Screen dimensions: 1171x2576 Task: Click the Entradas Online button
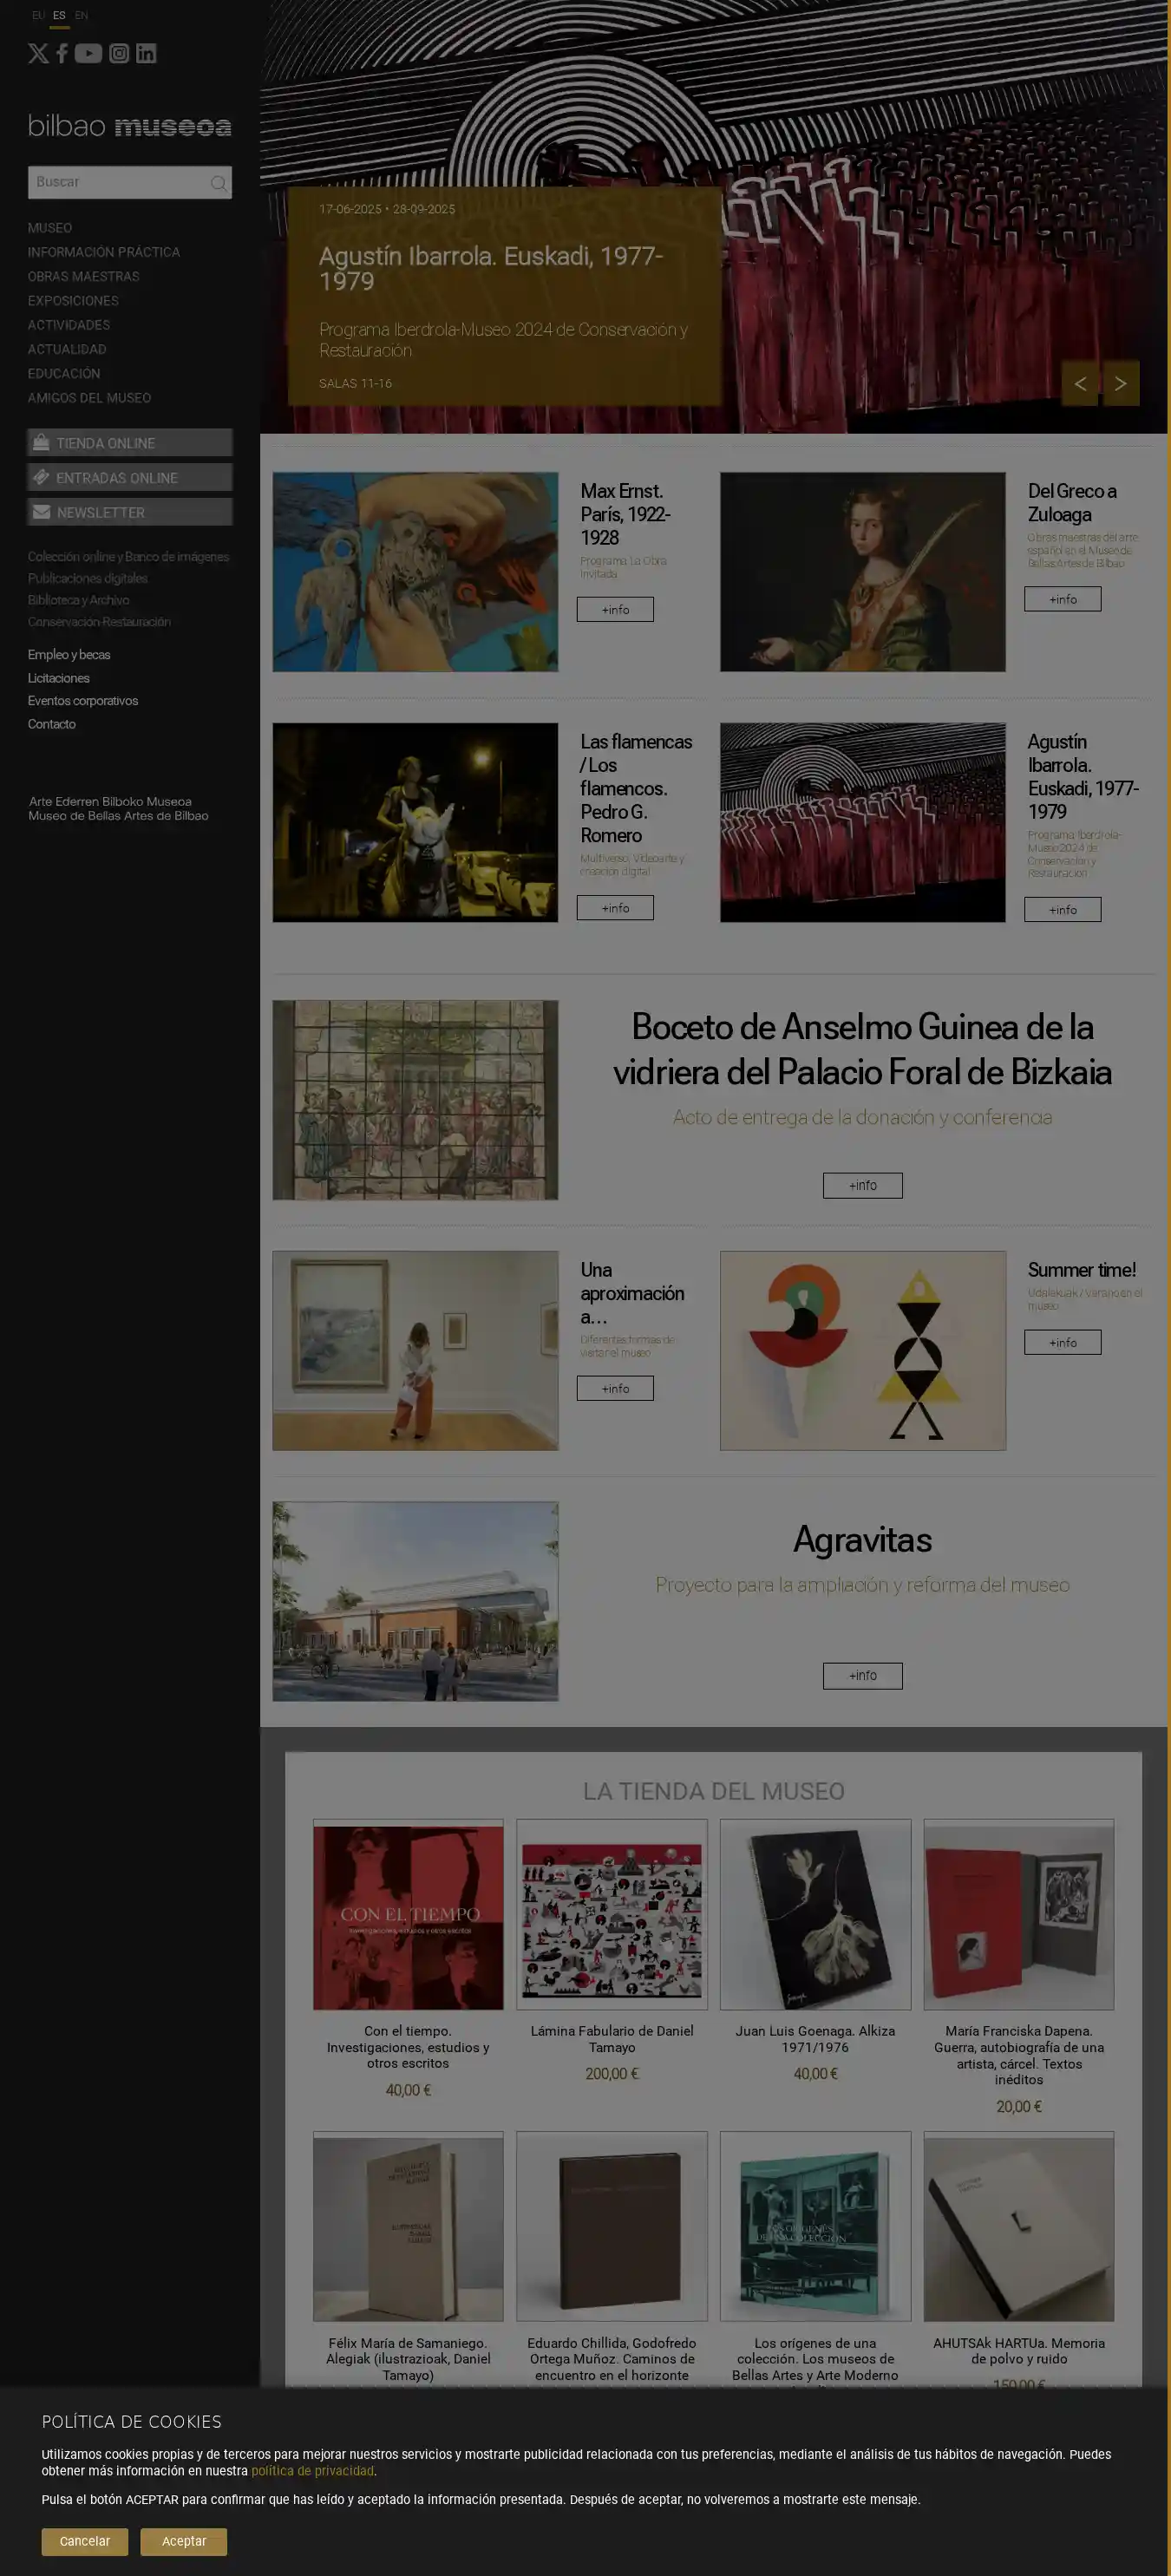[x=130, y=478]
